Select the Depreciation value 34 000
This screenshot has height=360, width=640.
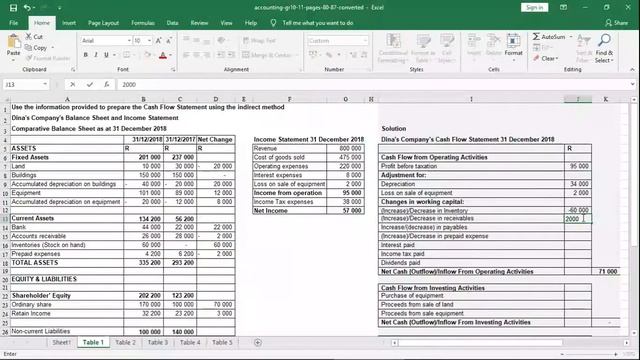[x=578, y=184]
